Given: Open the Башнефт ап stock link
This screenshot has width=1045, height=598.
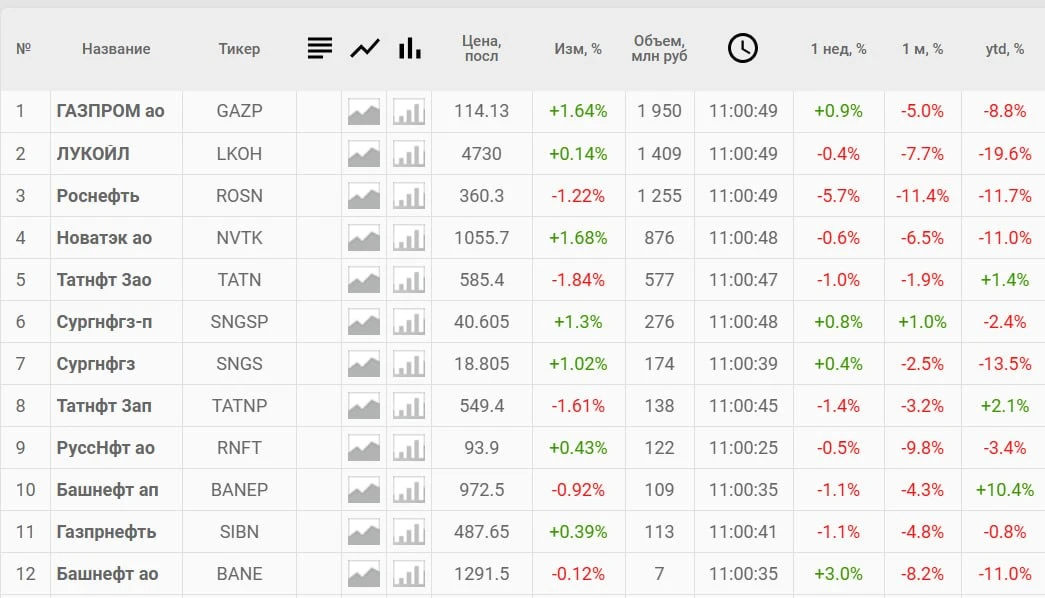Looking at the screenshot, I should 107,490.
